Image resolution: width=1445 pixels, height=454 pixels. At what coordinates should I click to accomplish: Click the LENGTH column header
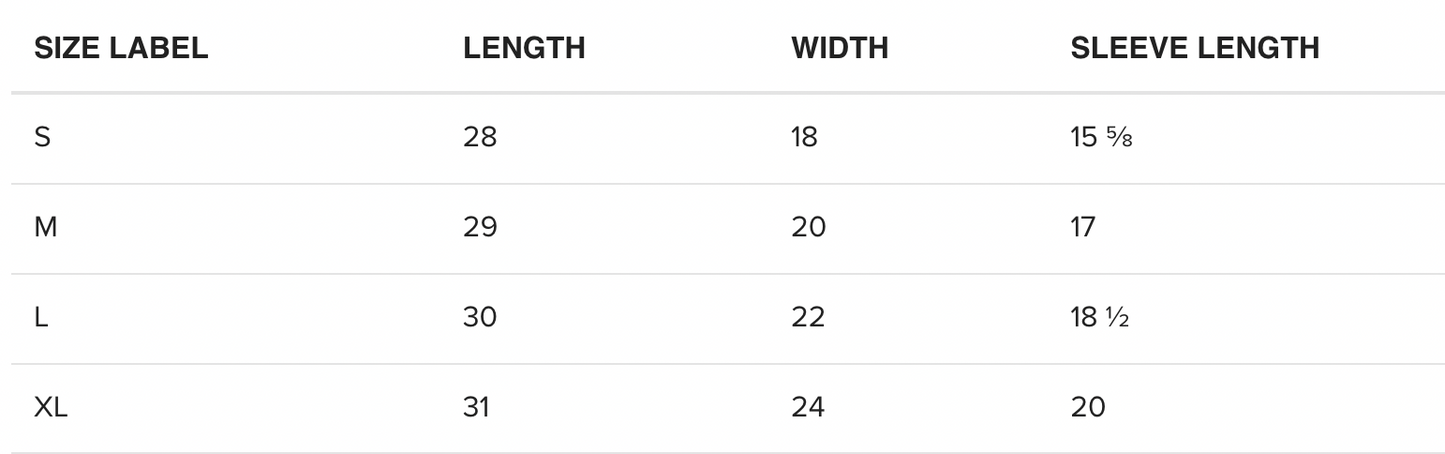pyautogui.click(x=524, y=48)
